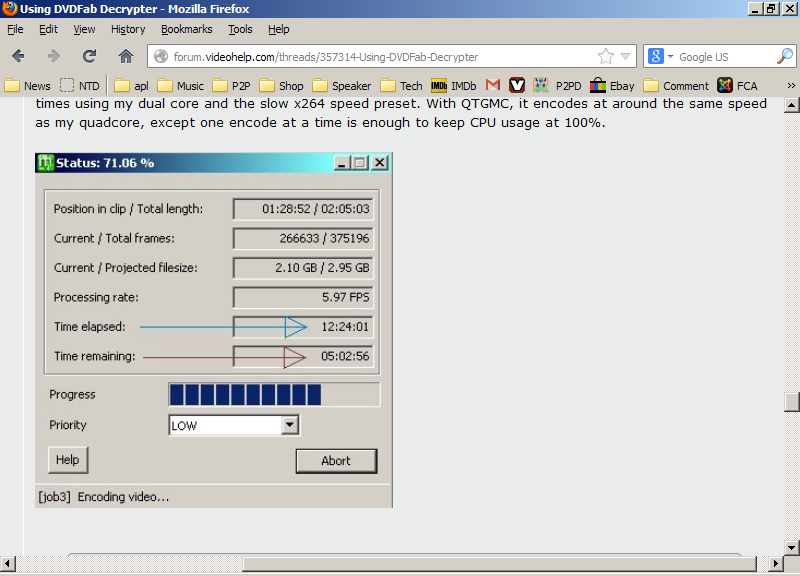Screen dimensions: 800x576
Task: Open the Comment bookmark folder
Action: click(x=677, y=86)
